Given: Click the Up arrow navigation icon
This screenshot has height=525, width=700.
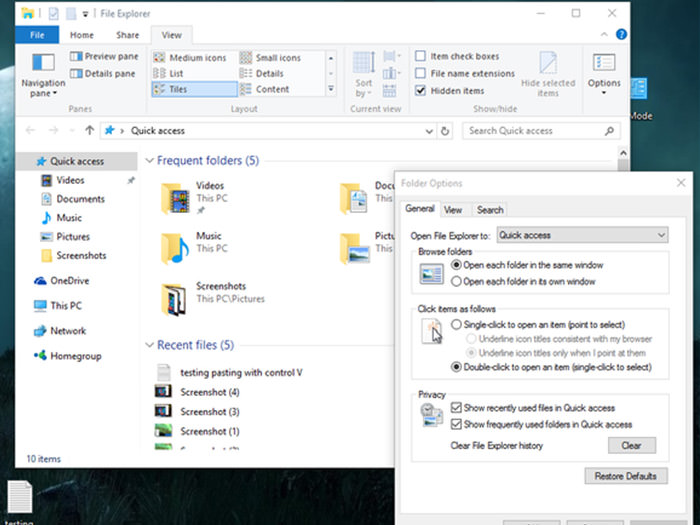Looking at the screenshot, I should click(90, 130).
